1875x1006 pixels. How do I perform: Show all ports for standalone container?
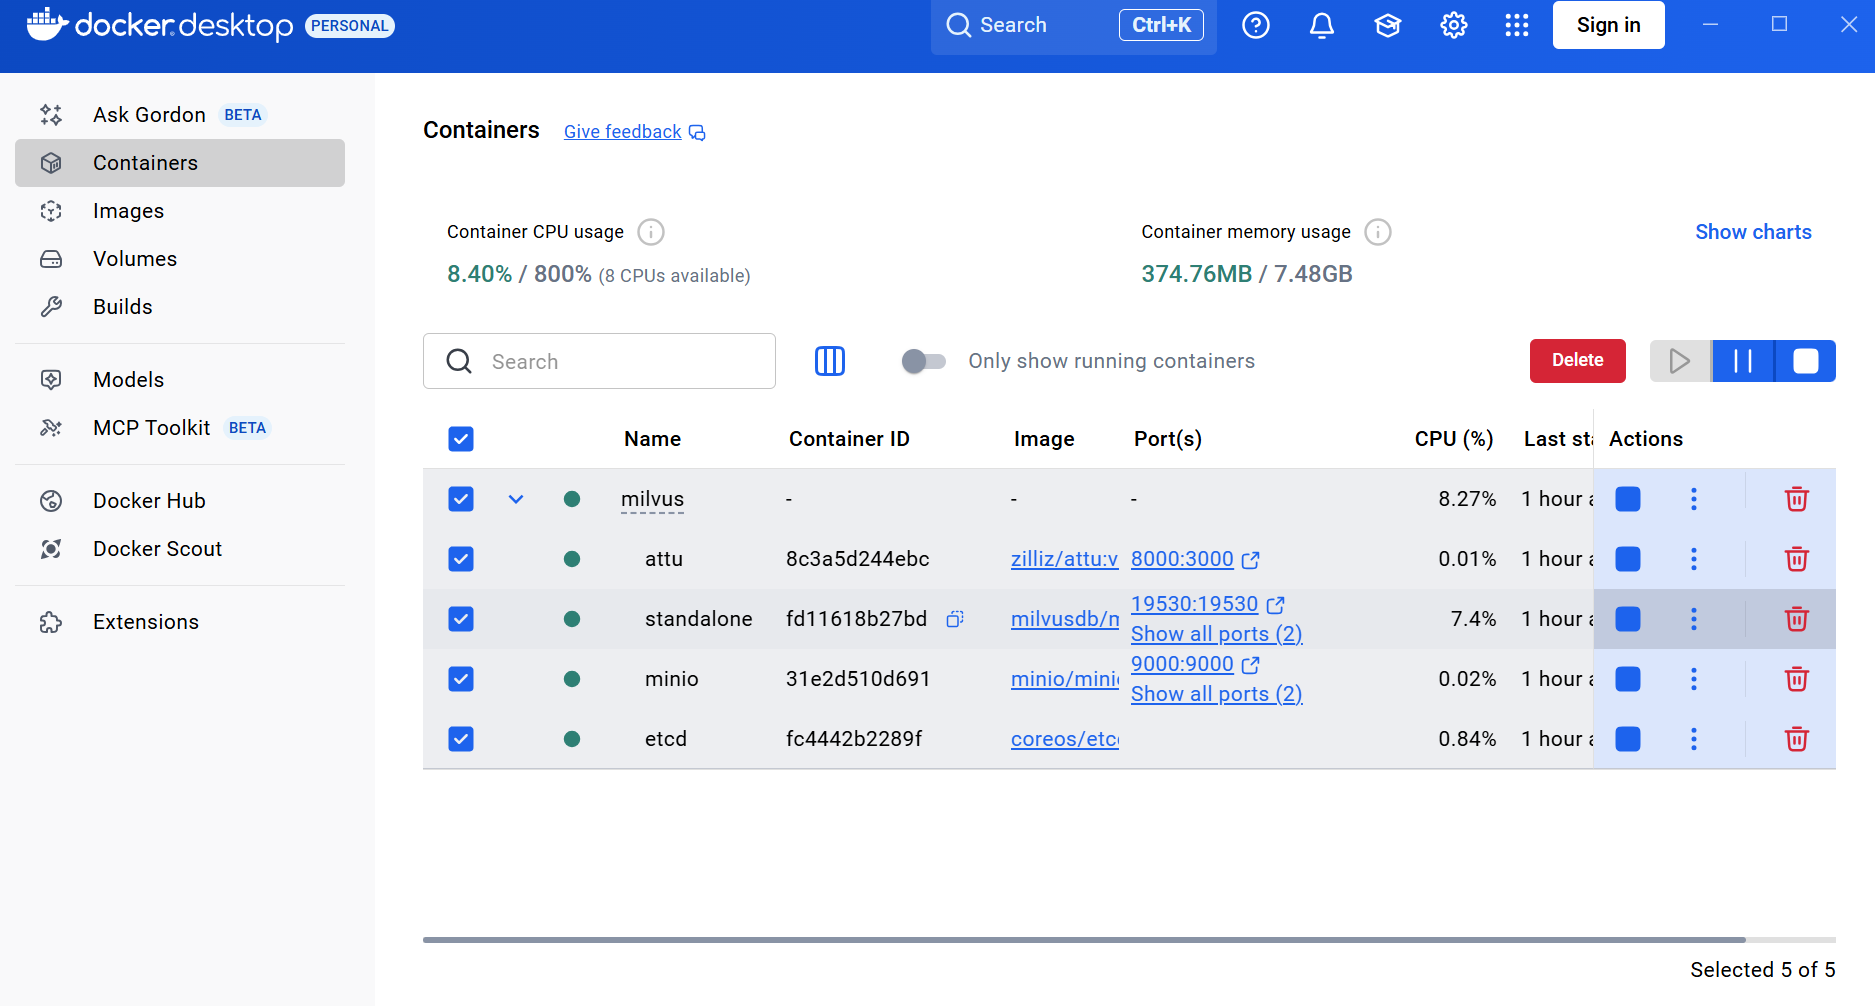[x=1217, y=634]
